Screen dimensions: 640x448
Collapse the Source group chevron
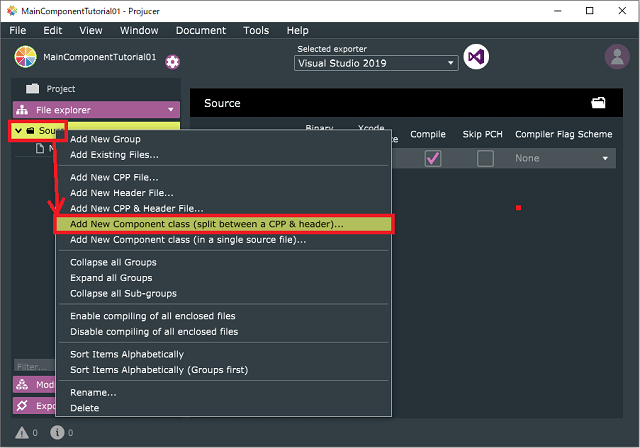click(18, 131)
